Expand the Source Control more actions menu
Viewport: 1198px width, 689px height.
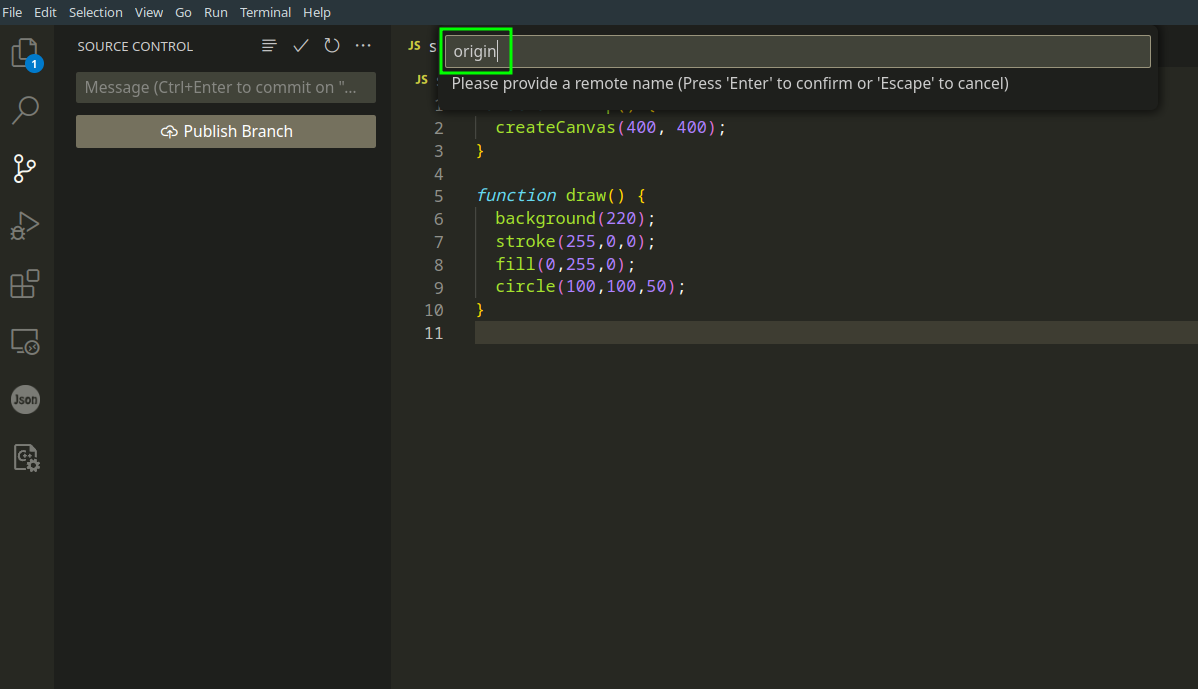[363, 46]
